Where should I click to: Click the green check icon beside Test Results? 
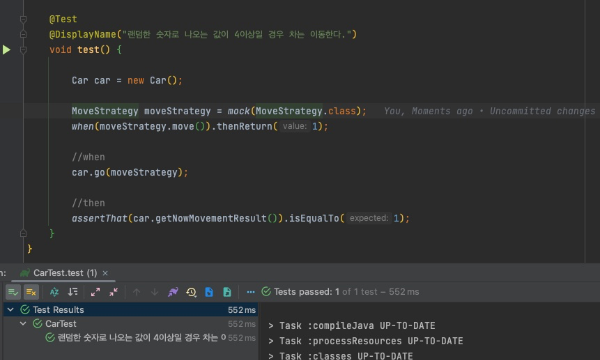25,310
